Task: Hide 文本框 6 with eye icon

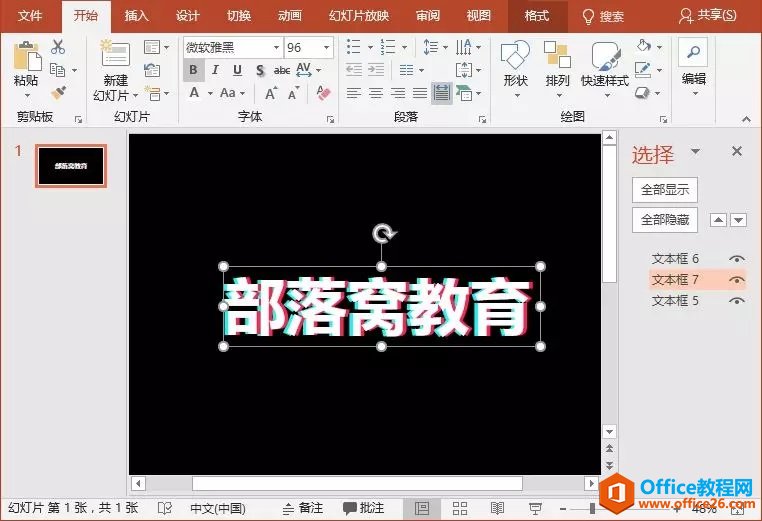Action: point(737,259)
